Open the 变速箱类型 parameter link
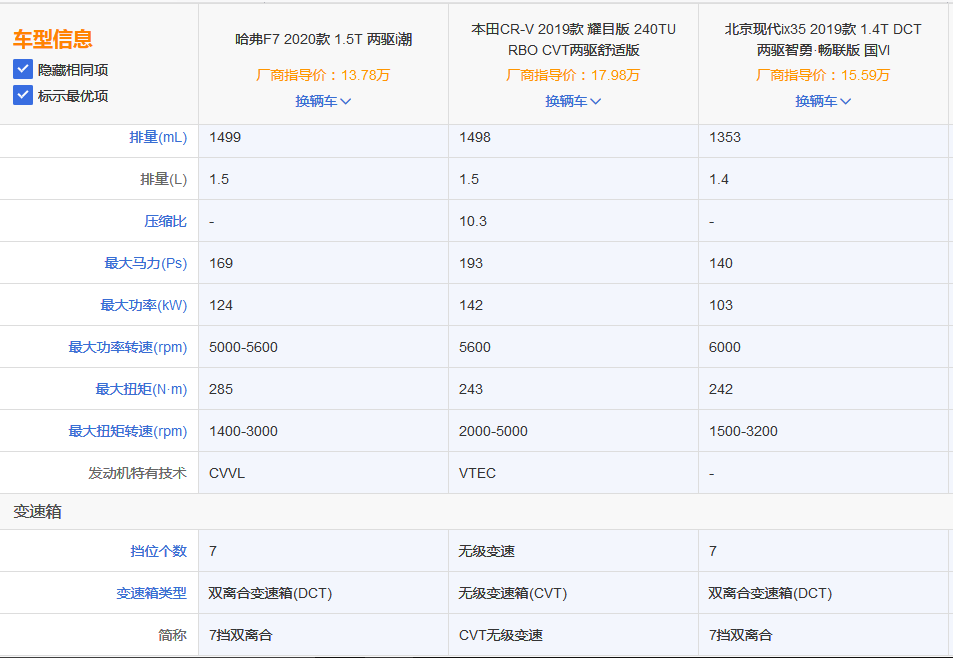 click(151, 593)
